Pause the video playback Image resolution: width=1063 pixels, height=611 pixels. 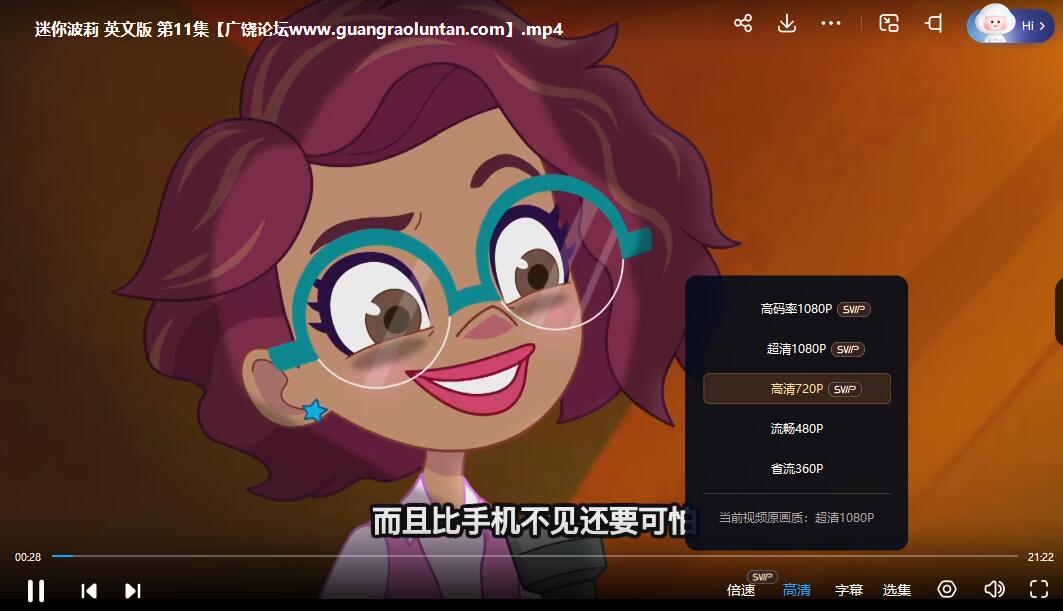tap(36, 591)
